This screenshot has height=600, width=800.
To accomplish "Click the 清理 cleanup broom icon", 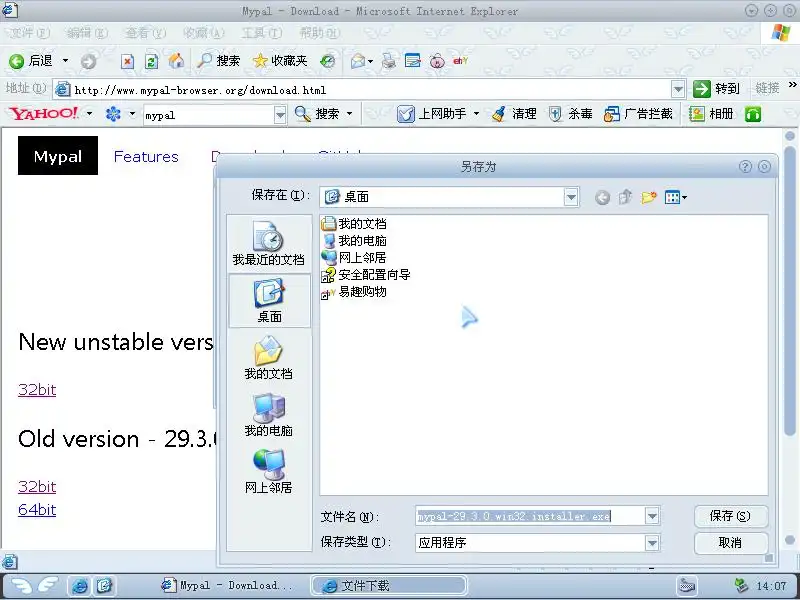I will [x=514, y=114].
